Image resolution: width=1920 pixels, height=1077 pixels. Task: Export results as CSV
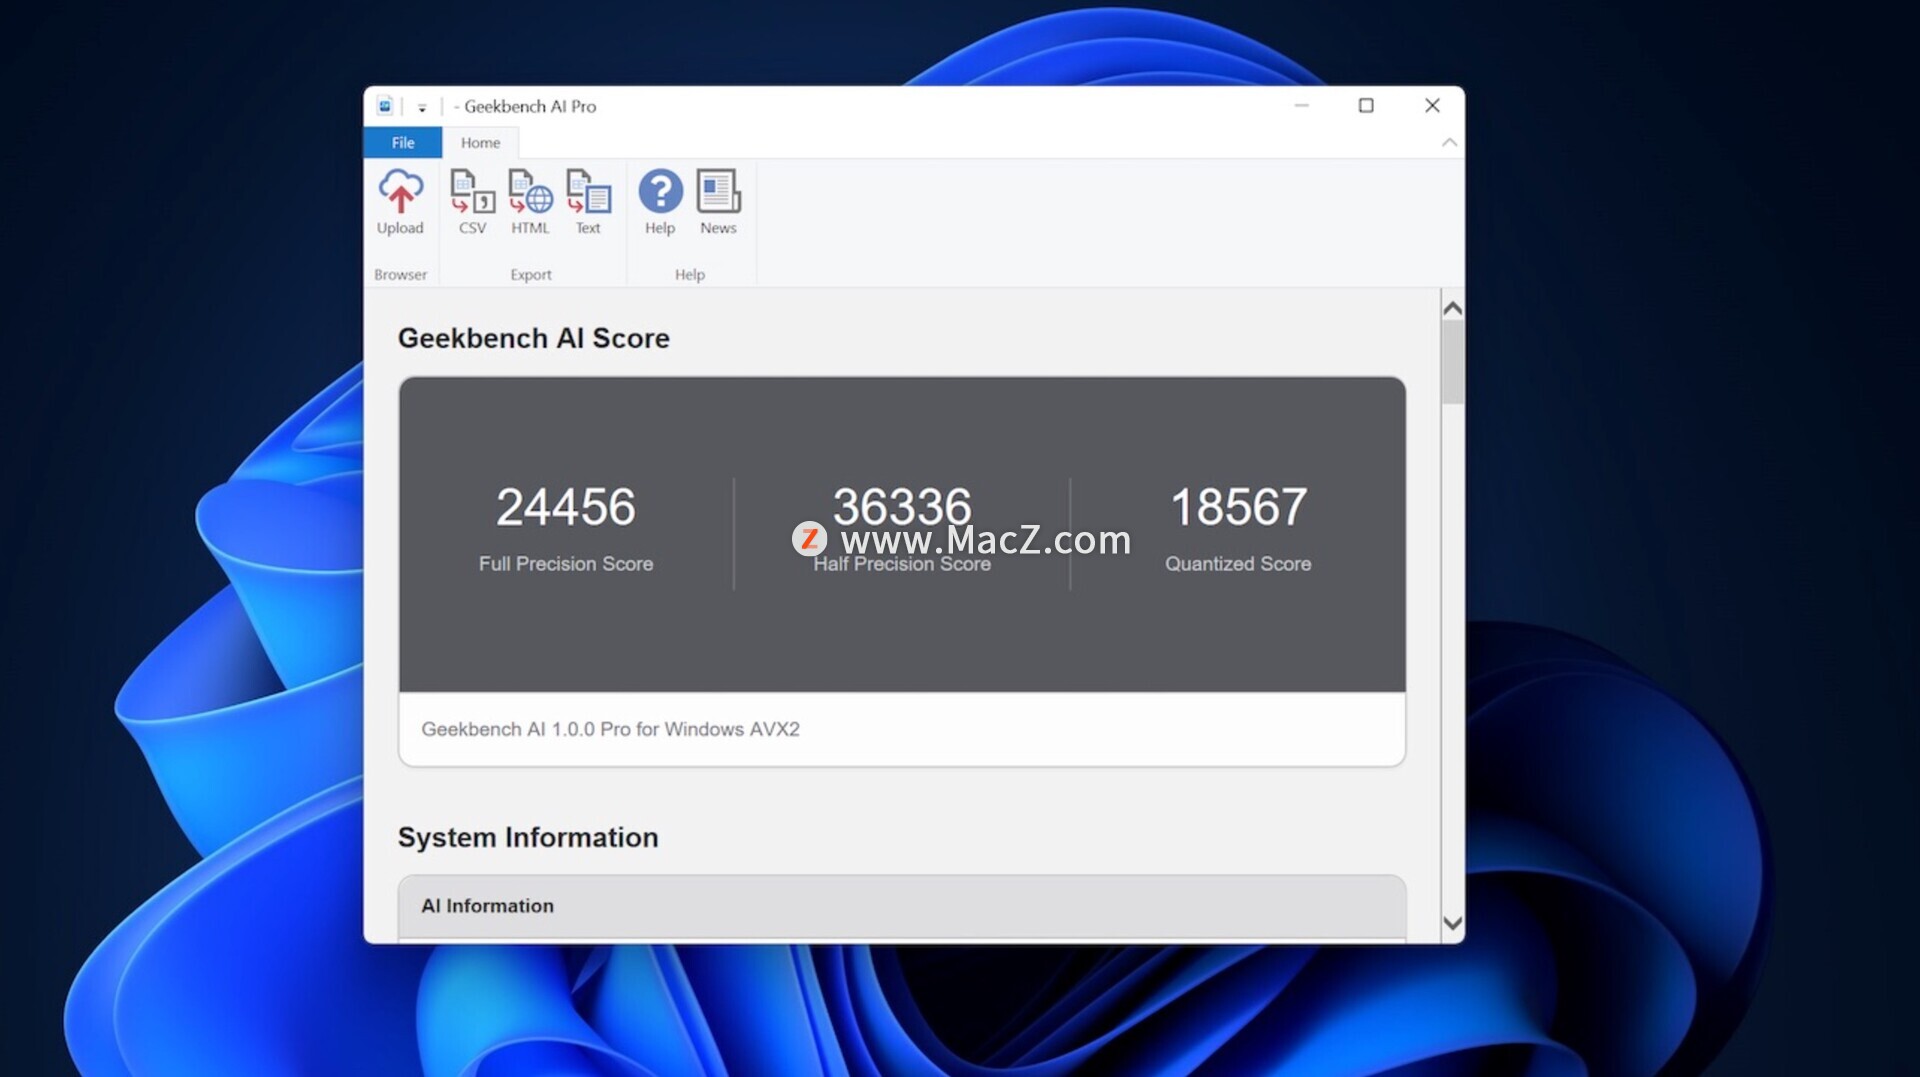click(x=472, y=202)
